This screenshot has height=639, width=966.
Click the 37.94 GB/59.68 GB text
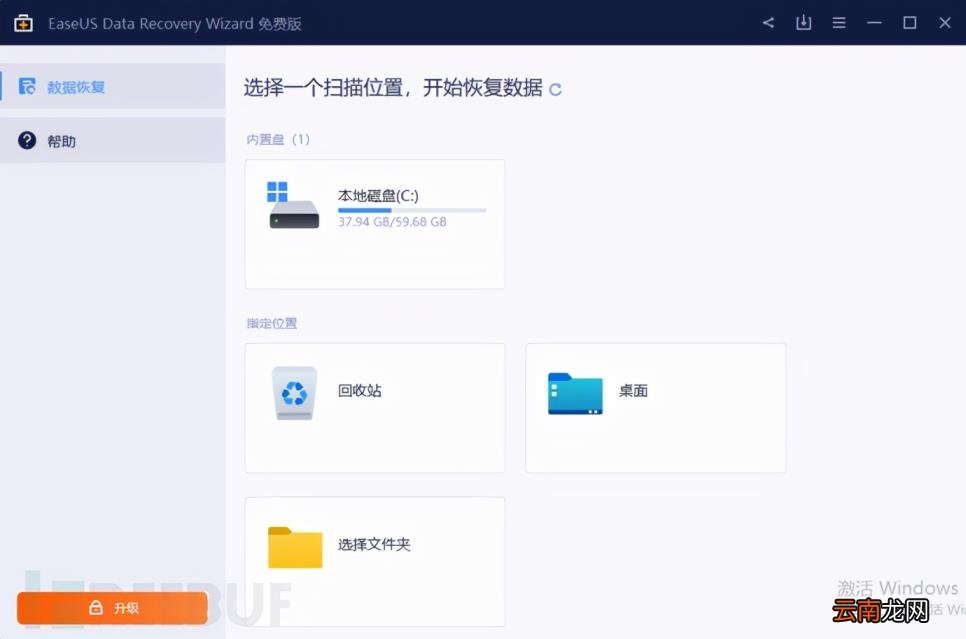[x=392, y=222]
